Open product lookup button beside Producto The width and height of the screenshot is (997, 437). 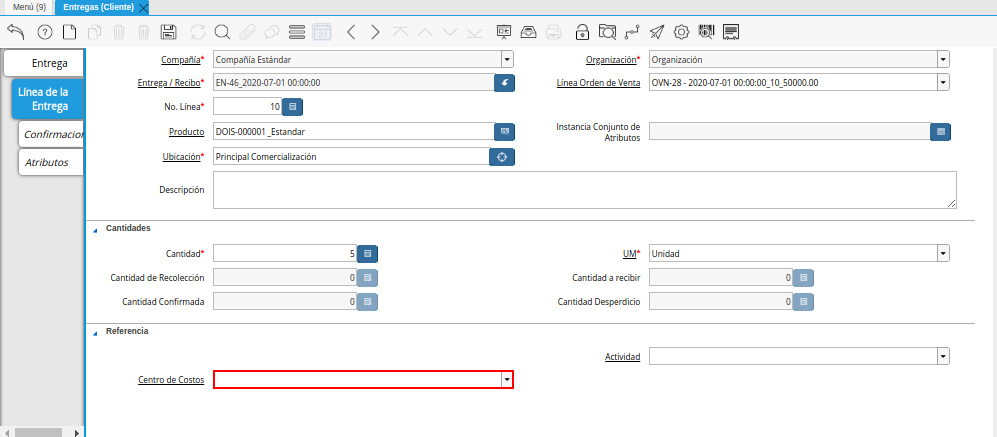pyautogui.click(x=504, y=132)
